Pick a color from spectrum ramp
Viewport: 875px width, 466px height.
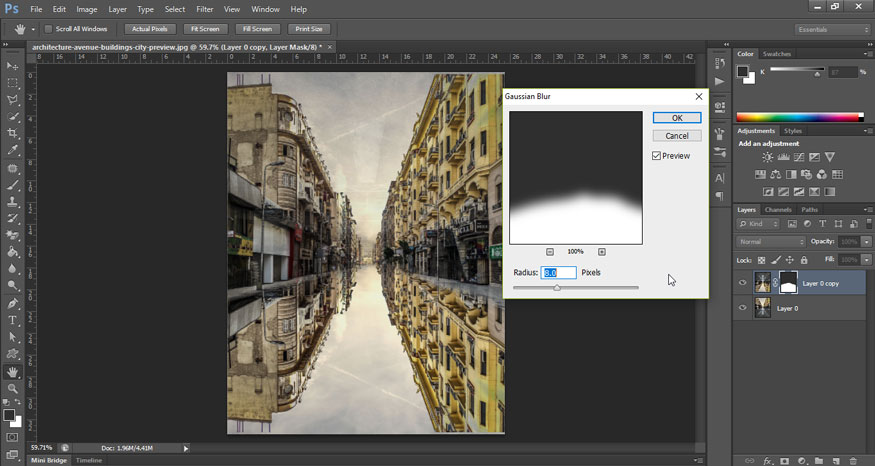coord(800,117)
